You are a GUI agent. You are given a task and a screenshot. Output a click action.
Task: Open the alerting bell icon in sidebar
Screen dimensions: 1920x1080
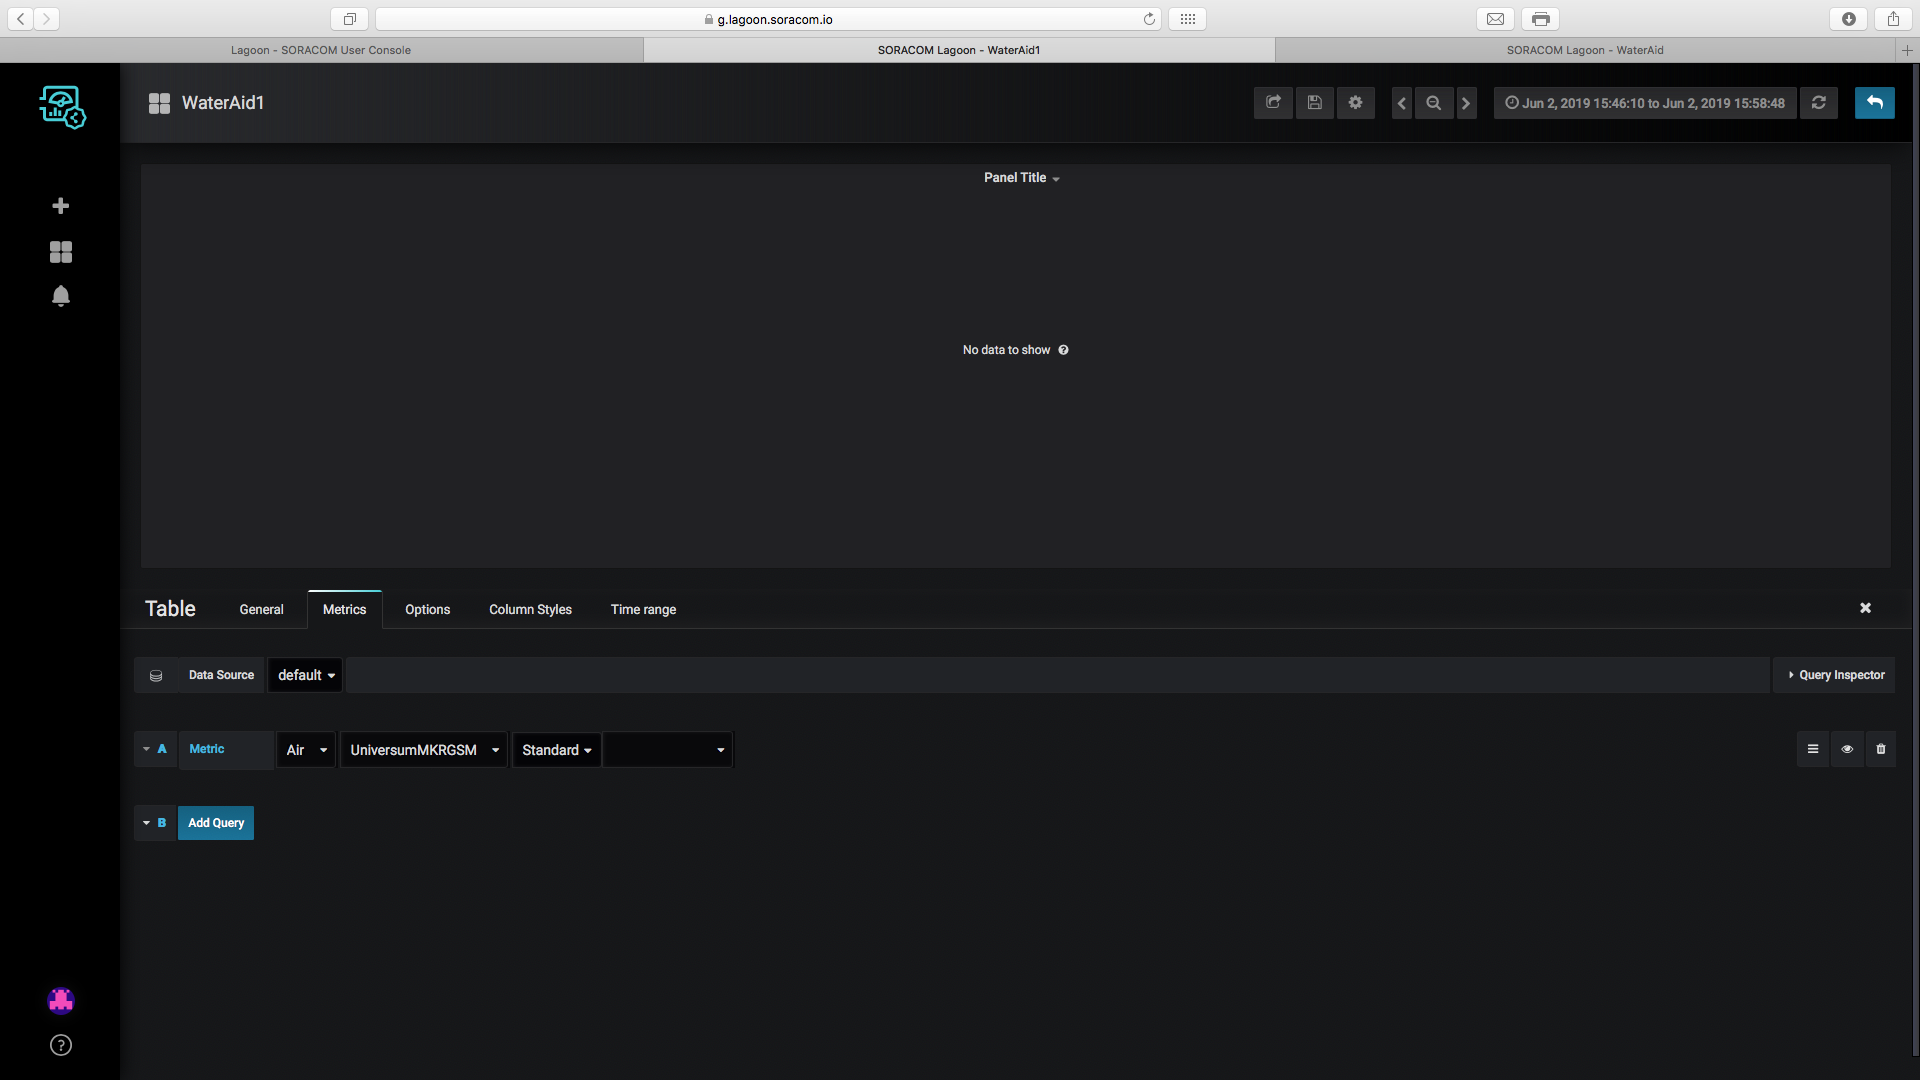pyautogui.click(x=61, y=296)
